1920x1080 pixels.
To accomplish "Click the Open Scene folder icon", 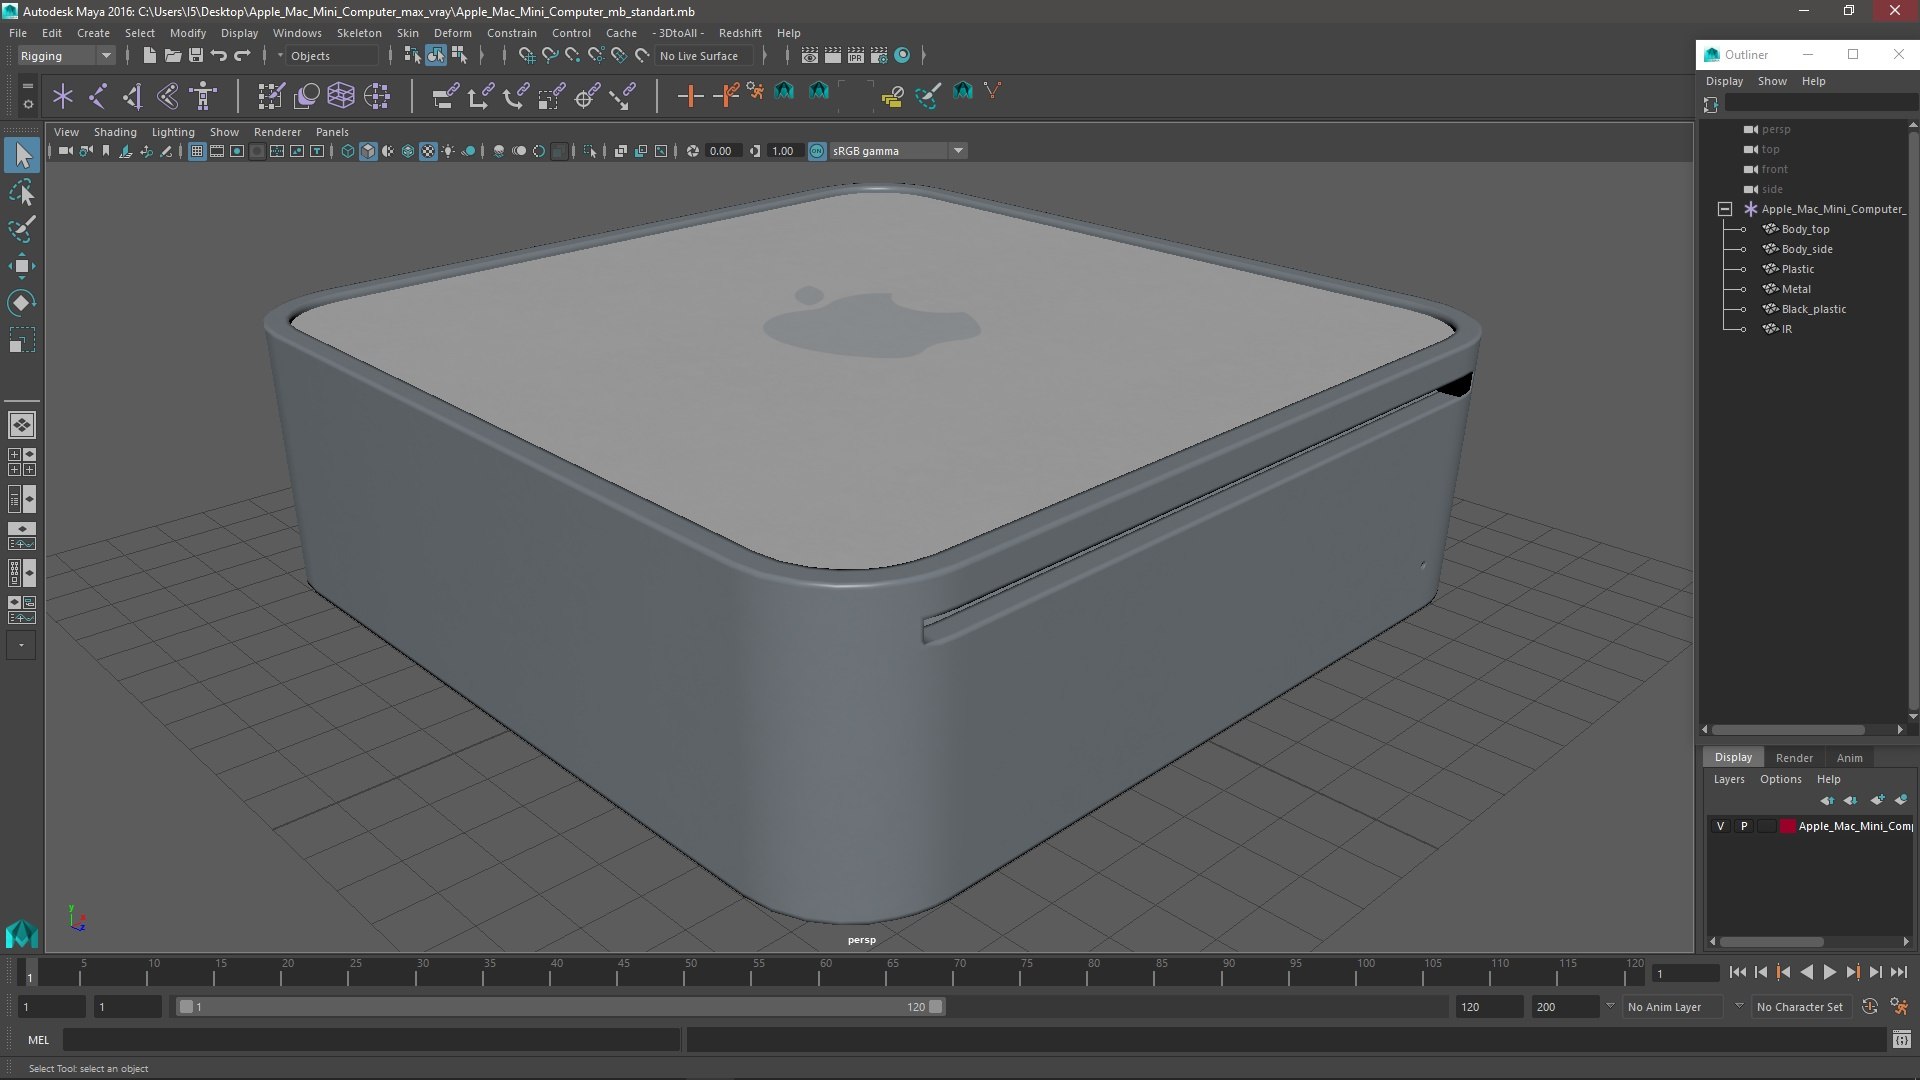I will point(172,56).
